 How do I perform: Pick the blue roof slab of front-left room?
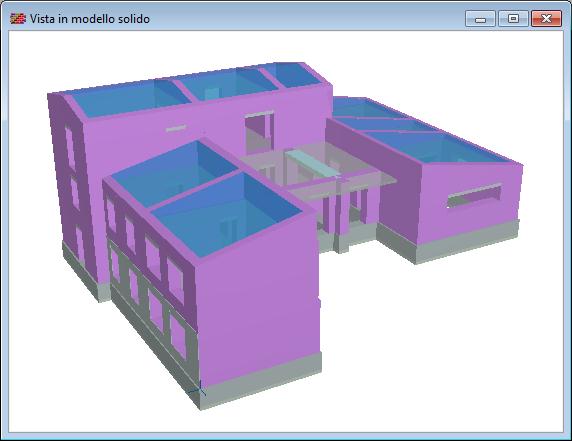click(x=174, y=173)
